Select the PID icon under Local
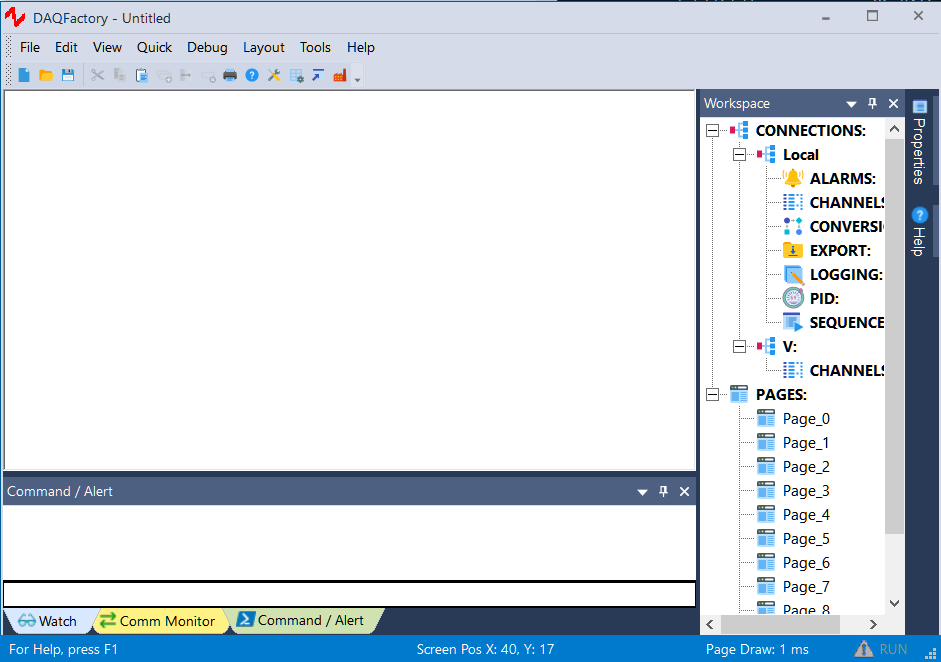 tap(791, 298)
